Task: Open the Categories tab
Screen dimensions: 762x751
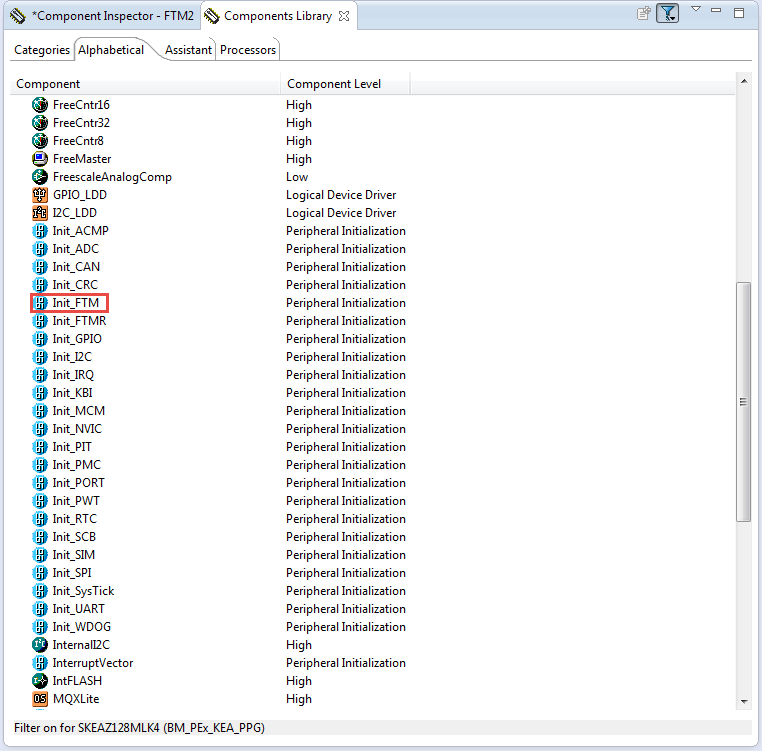Action: [x=42, y=50]
